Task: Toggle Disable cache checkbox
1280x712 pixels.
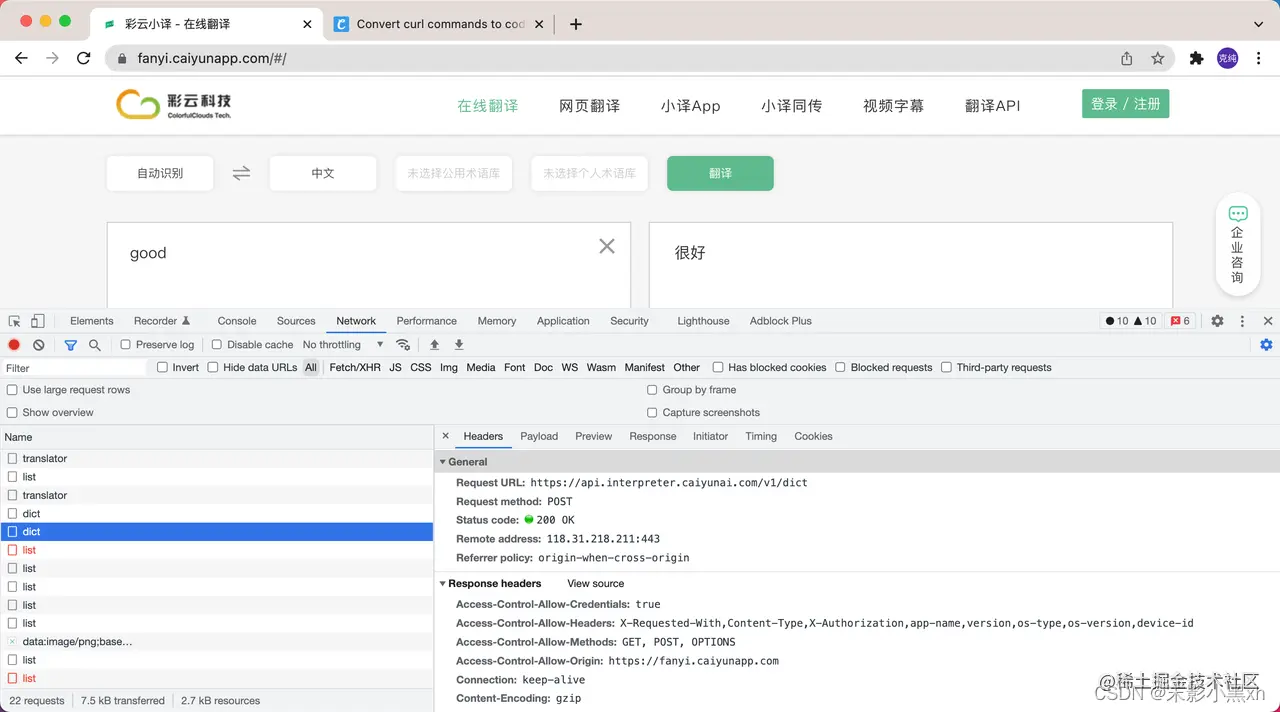Action: pos(217,345)
